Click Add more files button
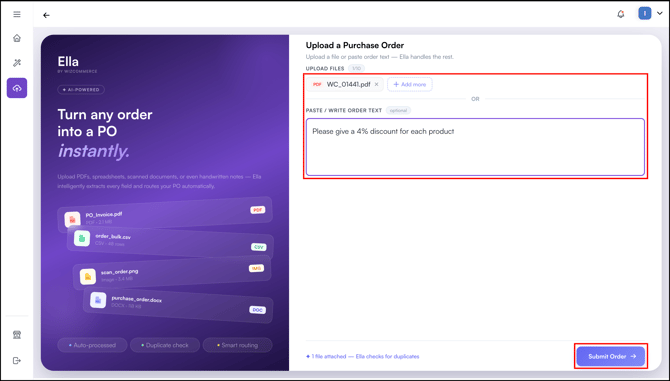 [410, 85]
